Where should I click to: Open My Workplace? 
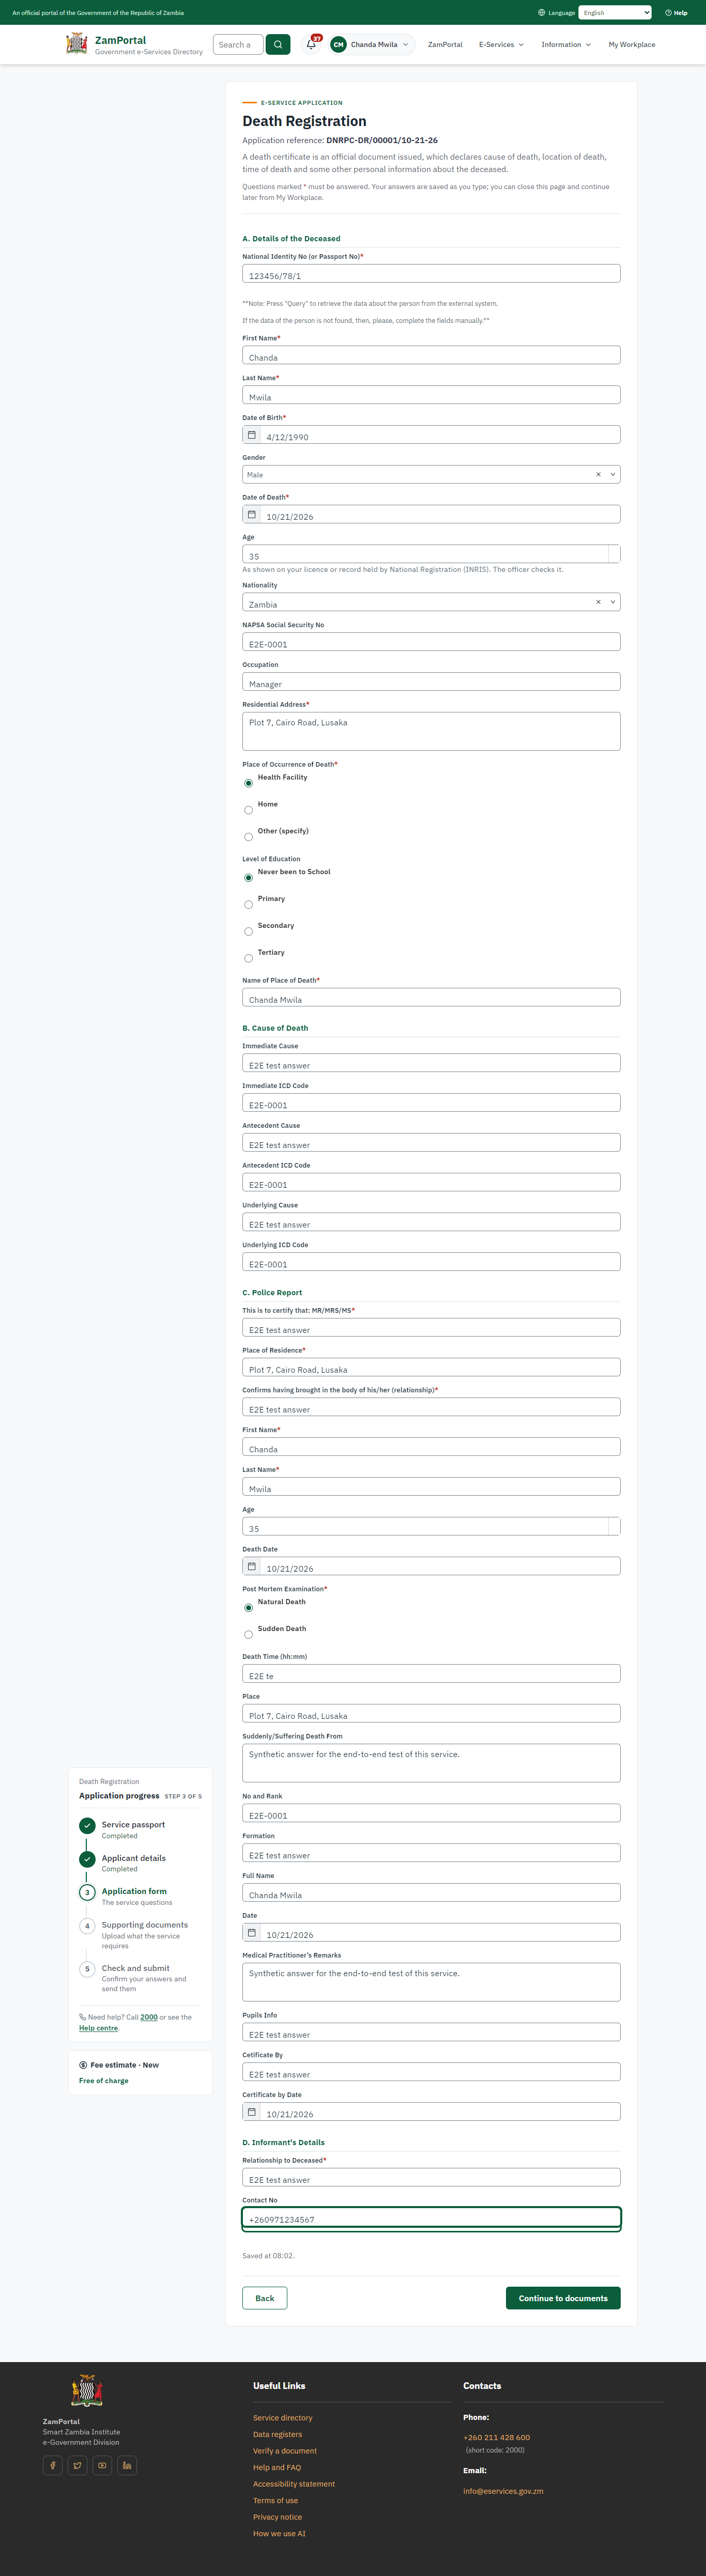tap(632, 44)
